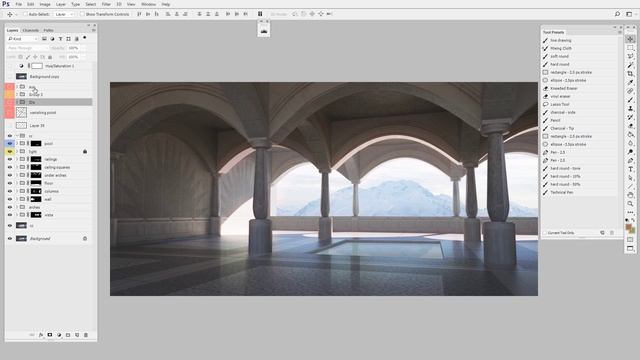Select the Paint Bucket tool

[630, 135]
